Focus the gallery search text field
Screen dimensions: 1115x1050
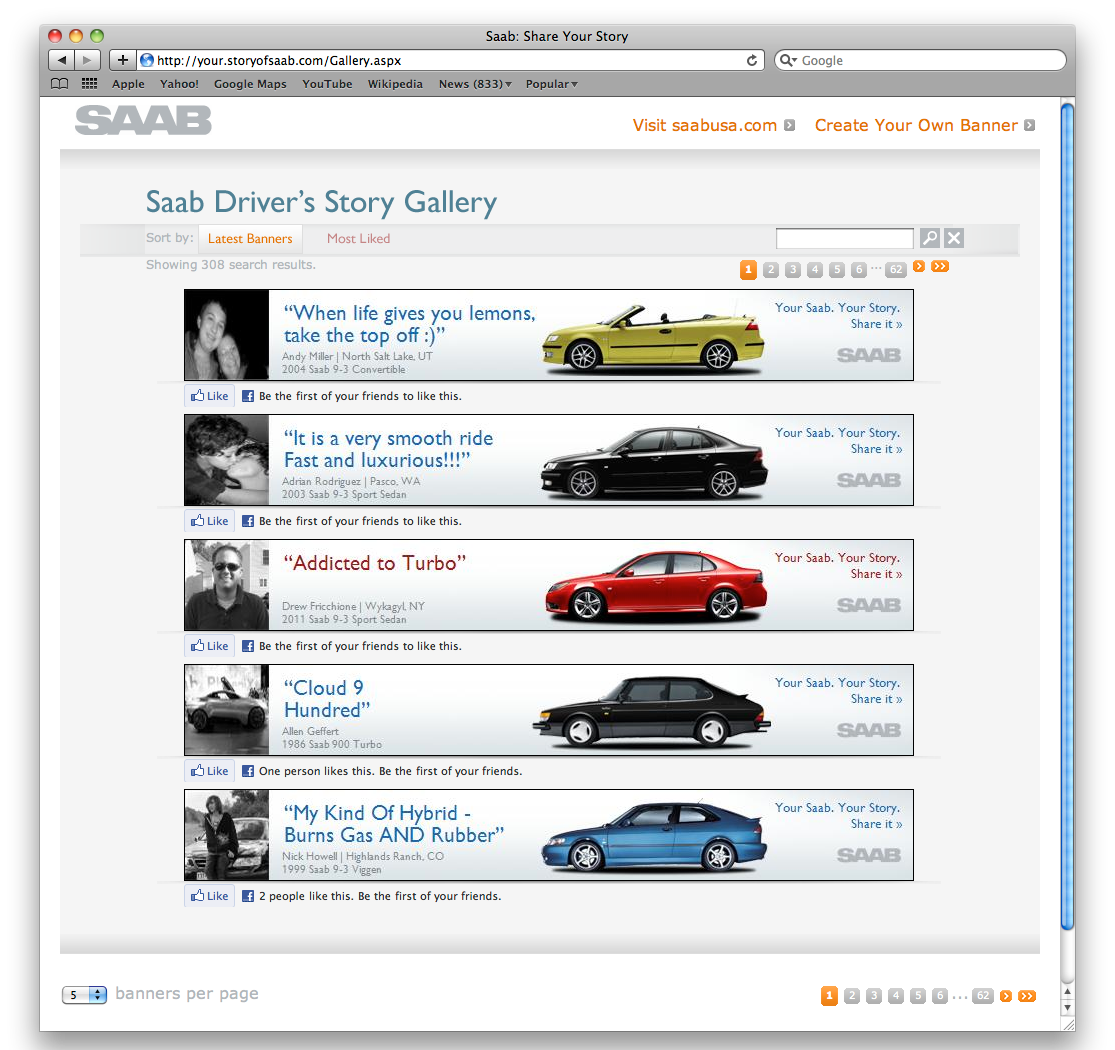[845, 238]
